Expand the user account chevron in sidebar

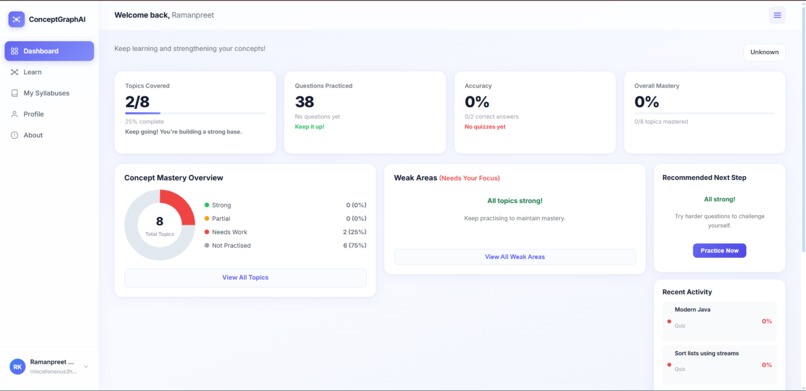[x=86, y=366]
